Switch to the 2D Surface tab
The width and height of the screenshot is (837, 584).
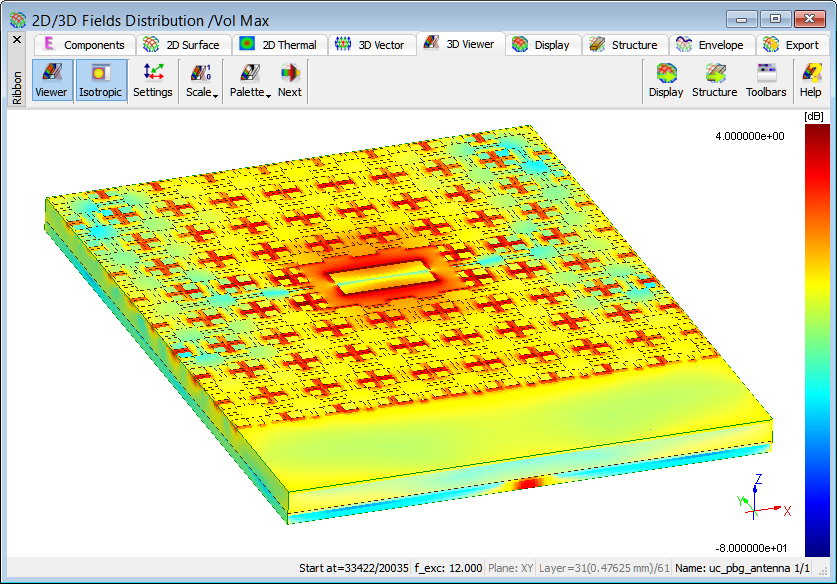point(181,45)
